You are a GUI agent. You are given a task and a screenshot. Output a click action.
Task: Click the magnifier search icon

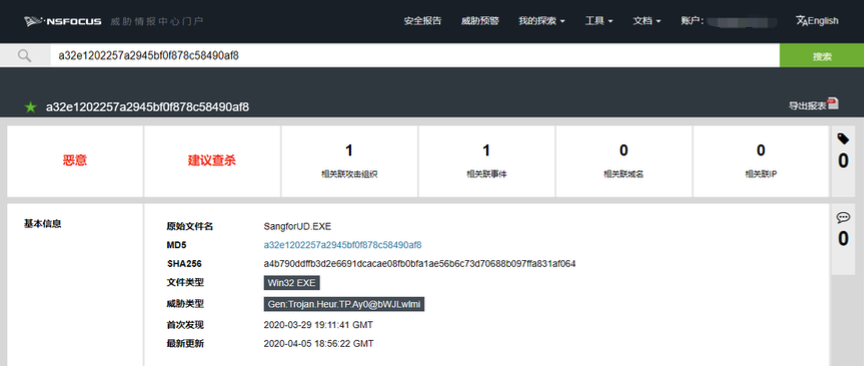pyautogui.click(x=24, y=56)
